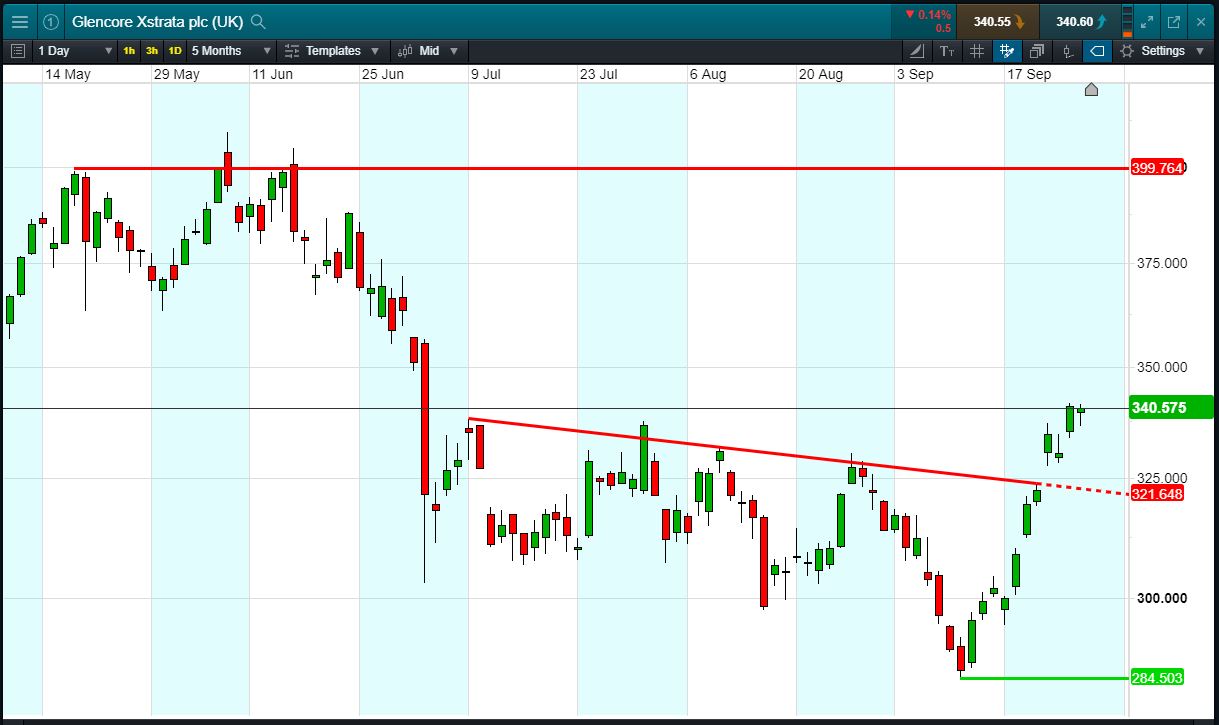Search for another instrument via magnifier

click(x=258, y=21)
